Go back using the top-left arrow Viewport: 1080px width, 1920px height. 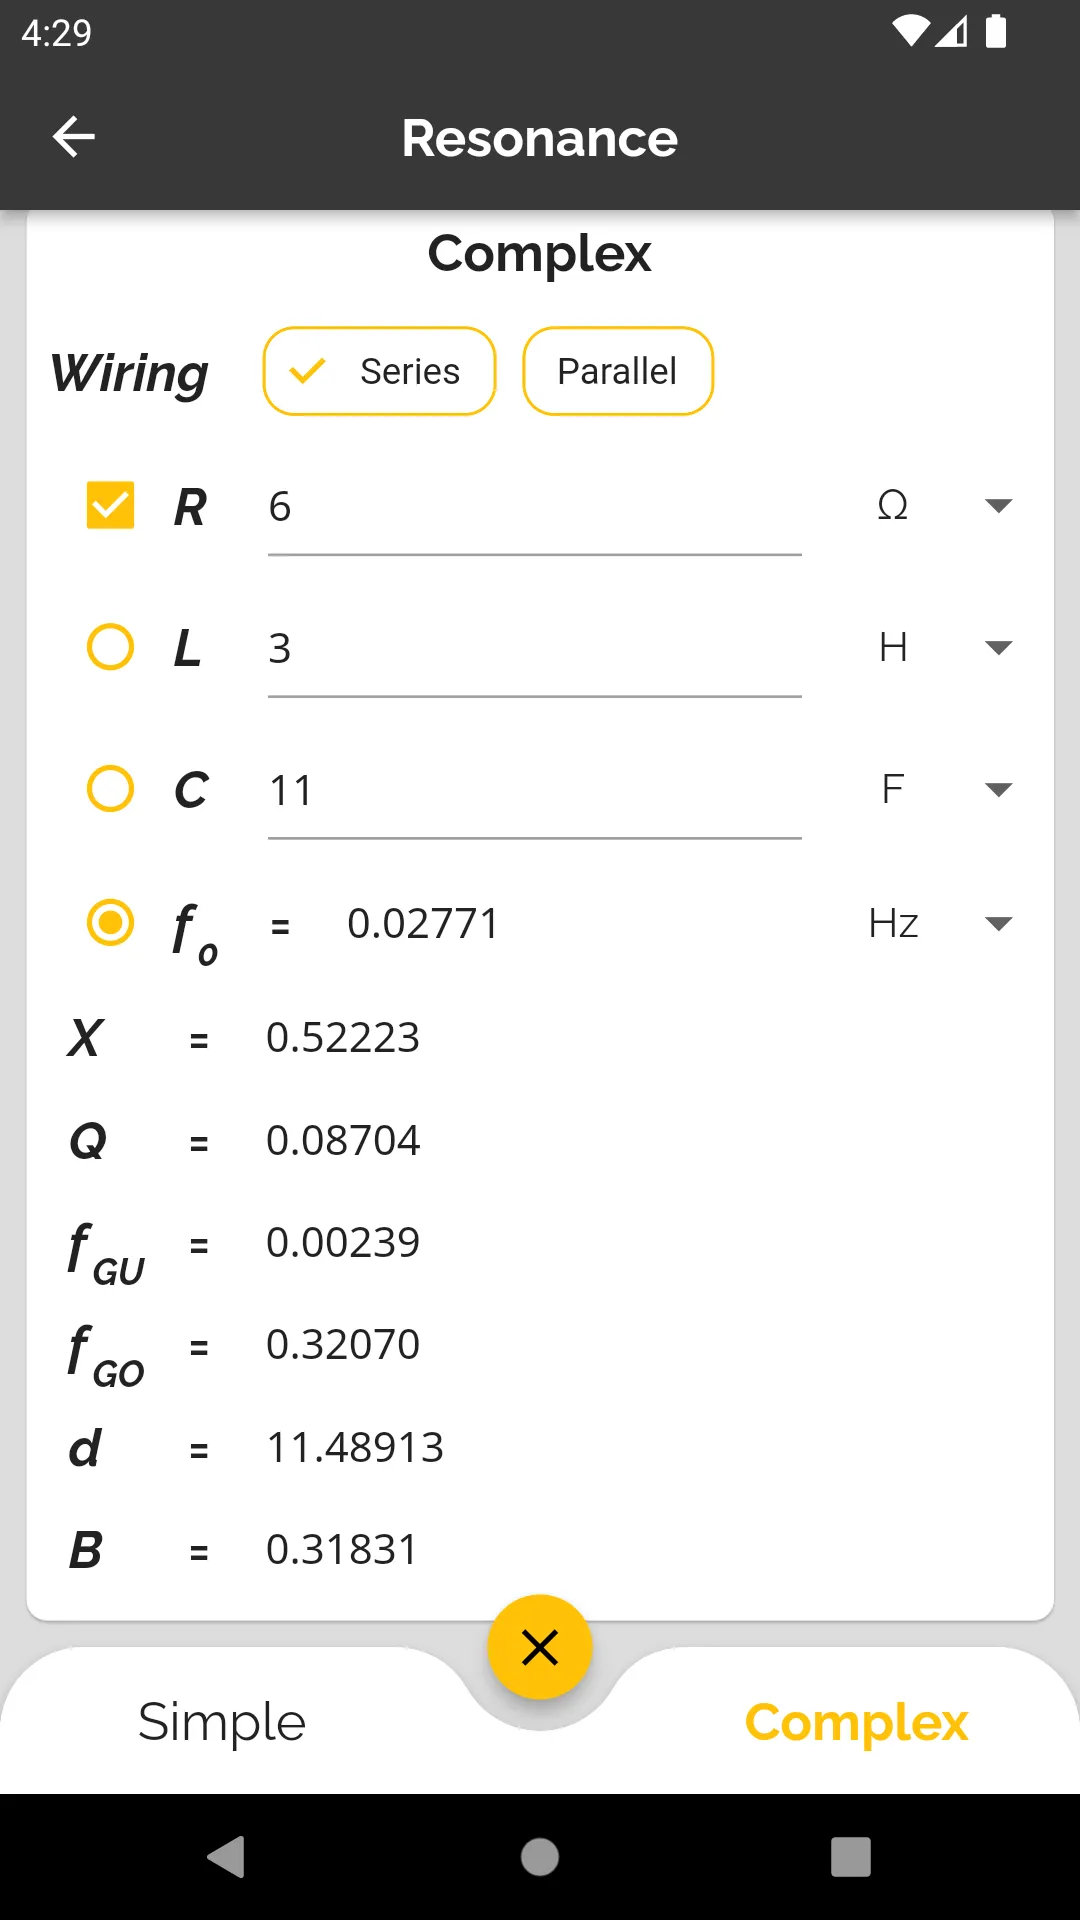point(73,137)
